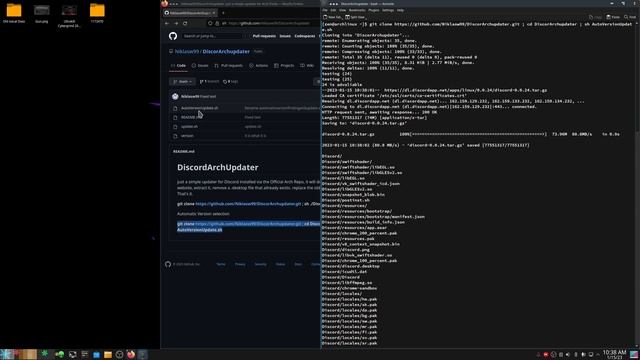Image resolution: width=640 pixels, height=360 pixels.
Task: Select the Actions repository tab
Action: coord(259,65)
